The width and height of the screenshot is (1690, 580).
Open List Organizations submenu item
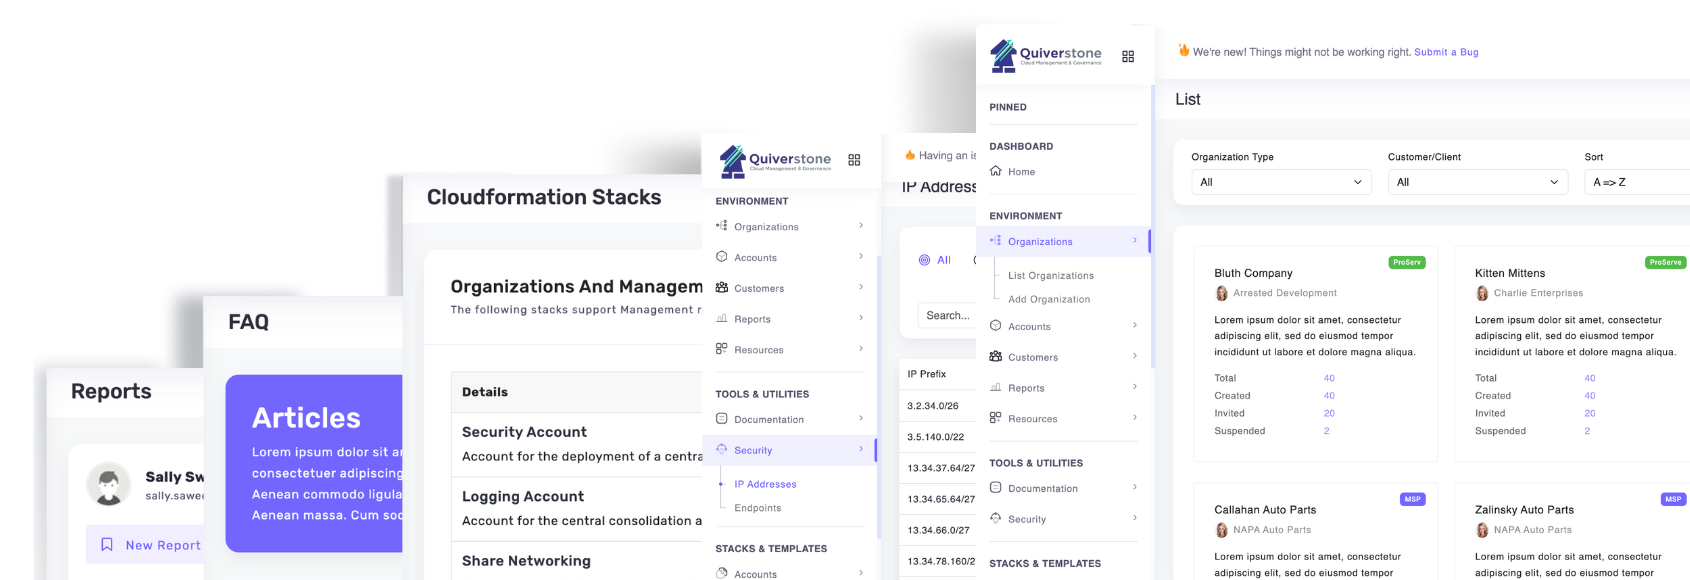[1051, 276]
